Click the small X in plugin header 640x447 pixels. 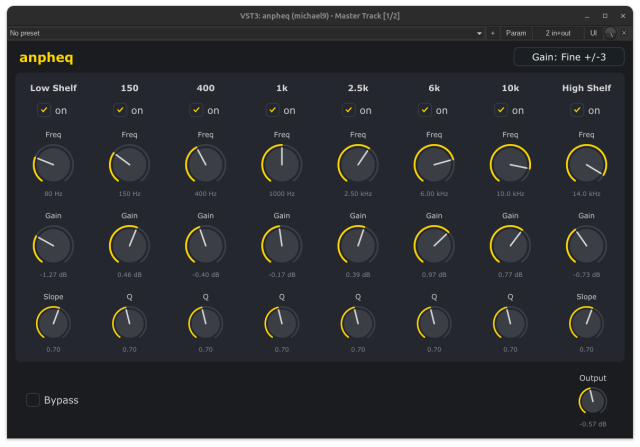click(624, 33)
